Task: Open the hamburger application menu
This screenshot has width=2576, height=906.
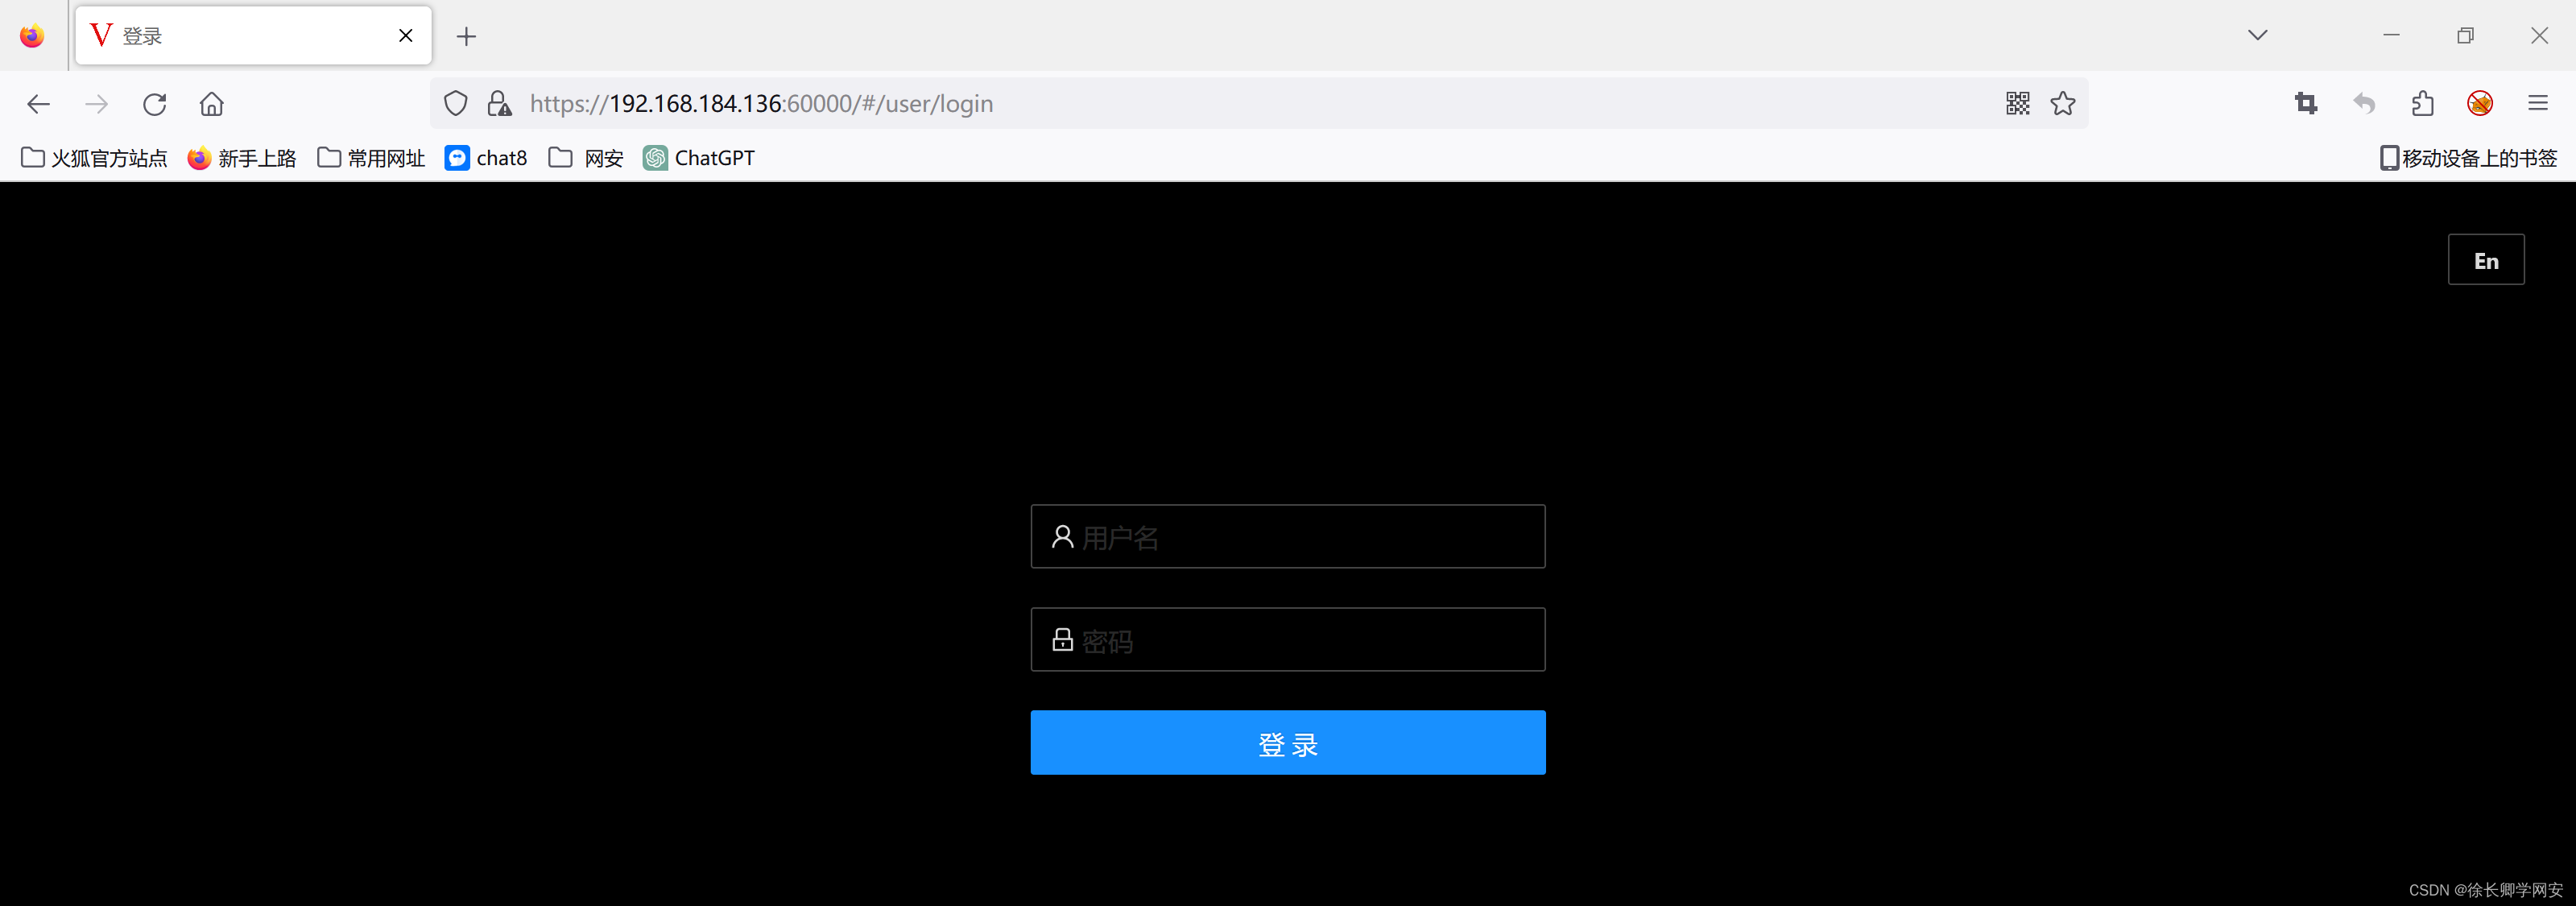Action: click(2539, 103)
